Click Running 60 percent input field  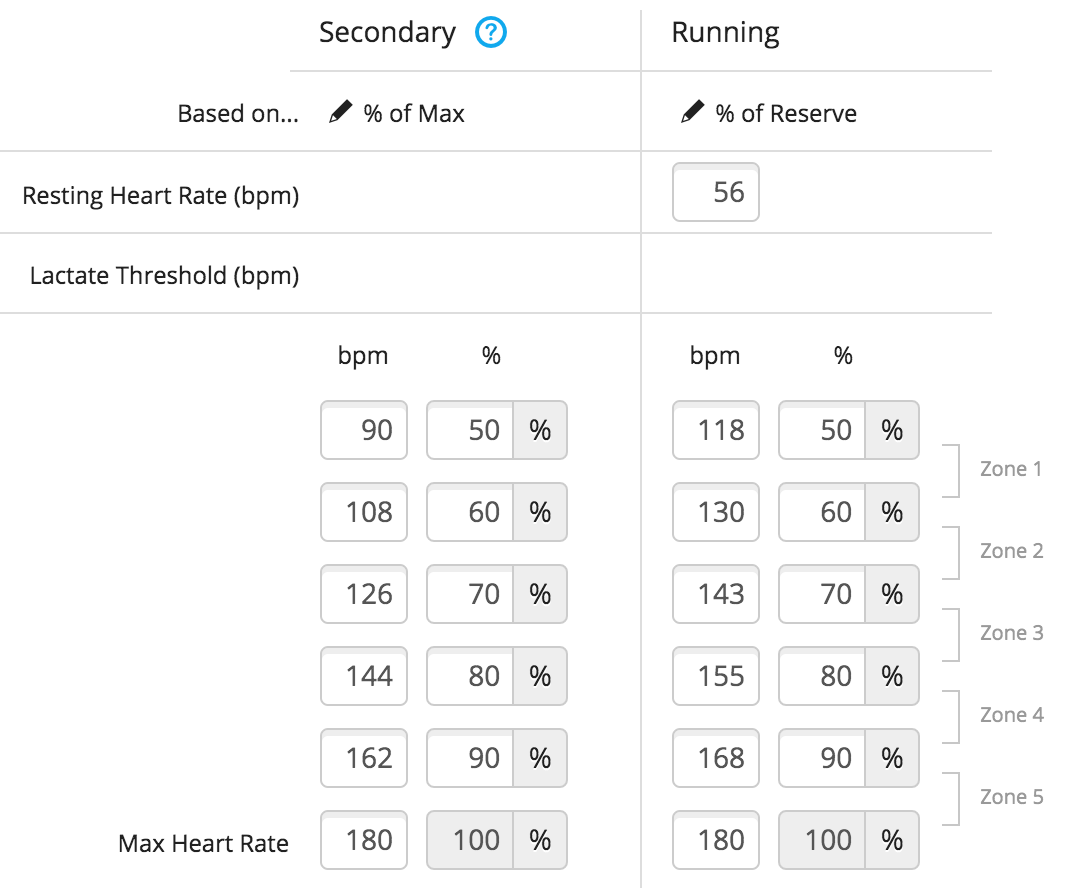tap(822, 512)
